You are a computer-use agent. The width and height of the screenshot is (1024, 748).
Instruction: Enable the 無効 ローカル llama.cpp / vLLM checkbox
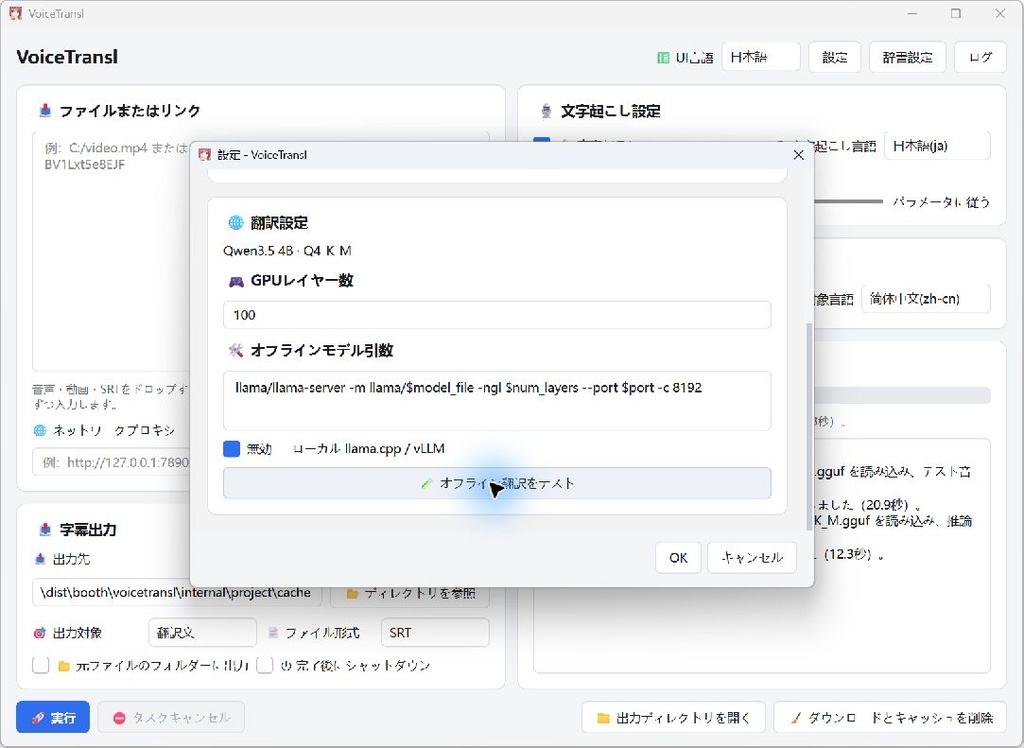[x=231, y=449]
